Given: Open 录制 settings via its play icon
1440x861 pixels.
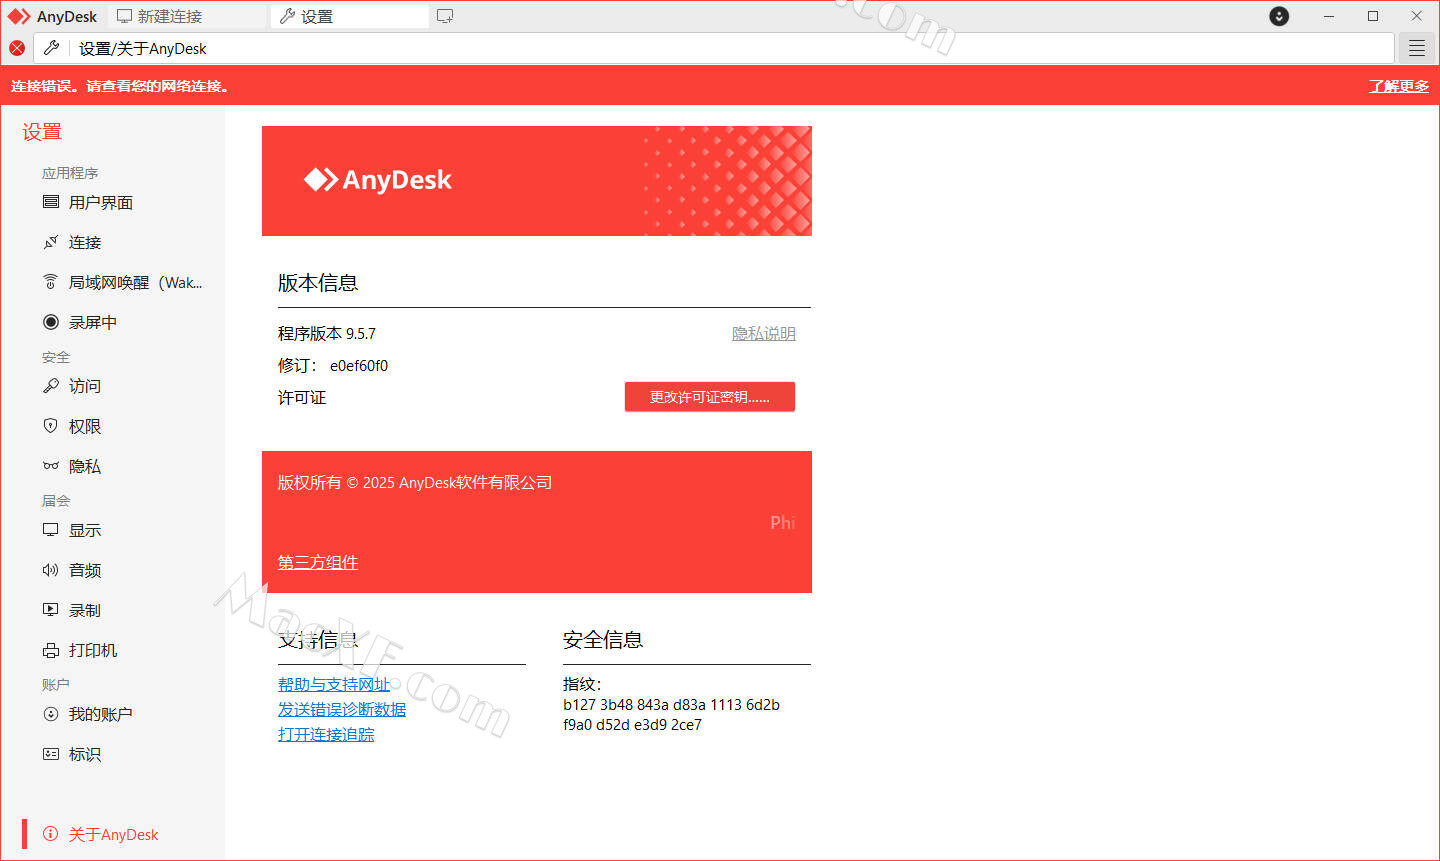Looking at the screenshot, I should [51, 610].
